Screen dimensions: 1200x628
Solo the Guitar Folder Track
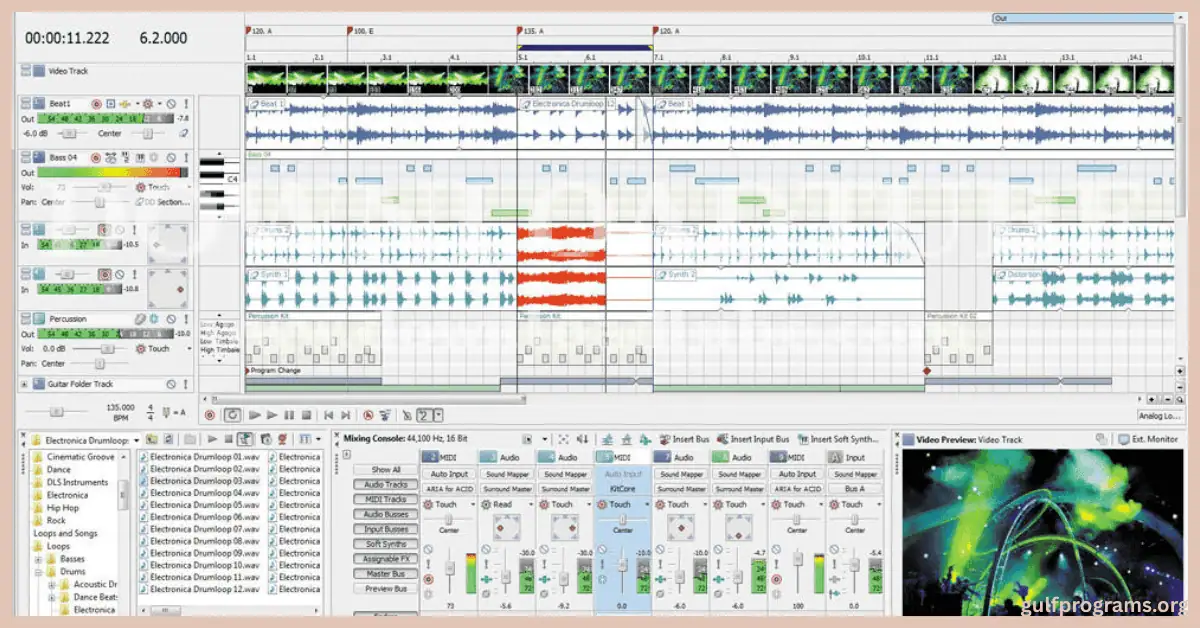[184, 384]
